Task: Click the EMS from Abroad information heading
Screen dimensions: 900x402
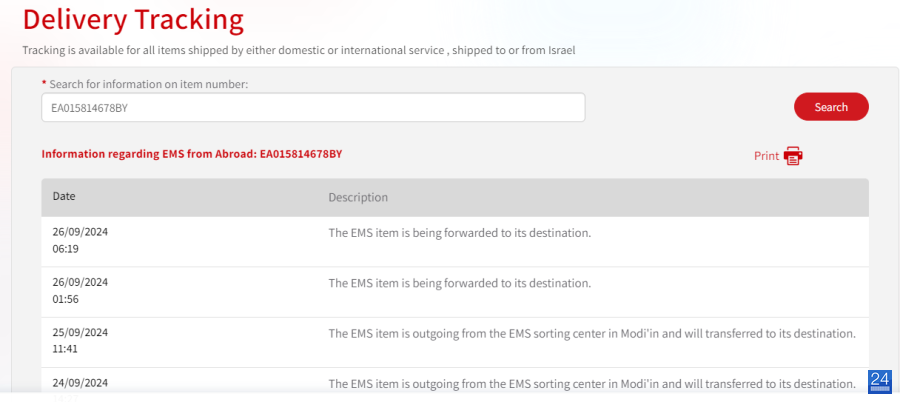Action: click(192, 154)
